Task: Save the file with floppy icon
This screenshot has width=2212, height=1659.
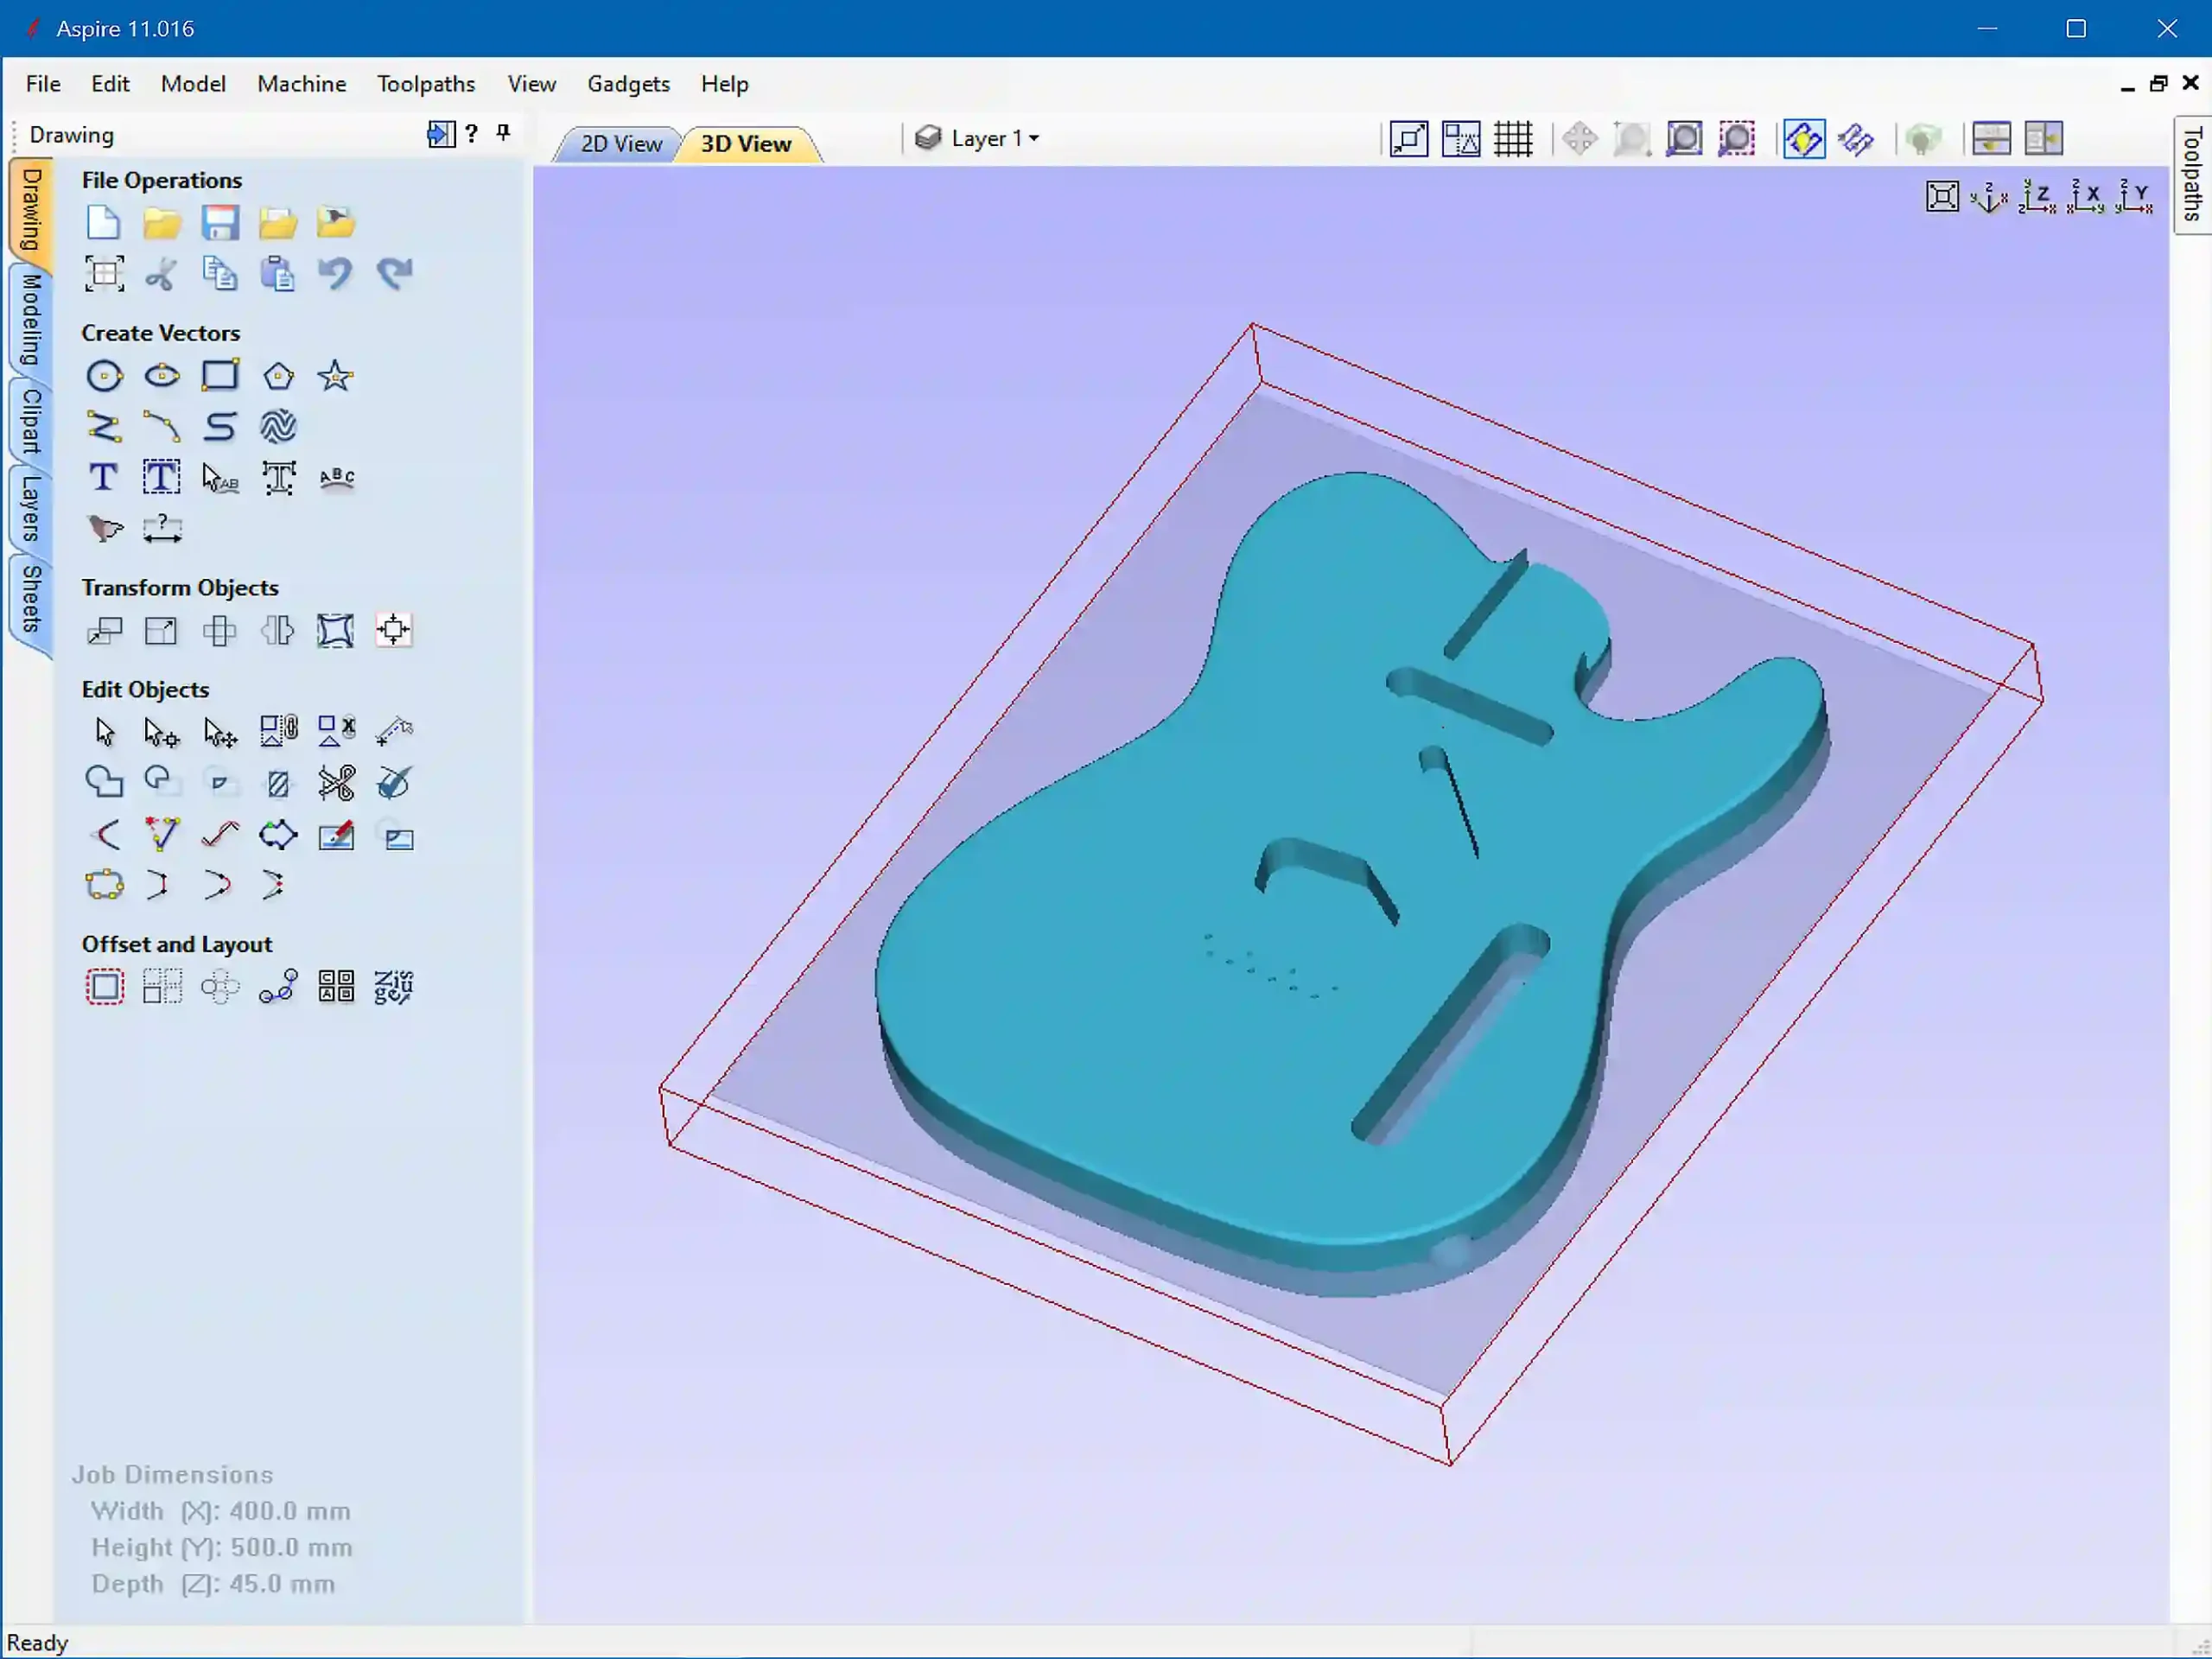Action: (x=220, y=222)
